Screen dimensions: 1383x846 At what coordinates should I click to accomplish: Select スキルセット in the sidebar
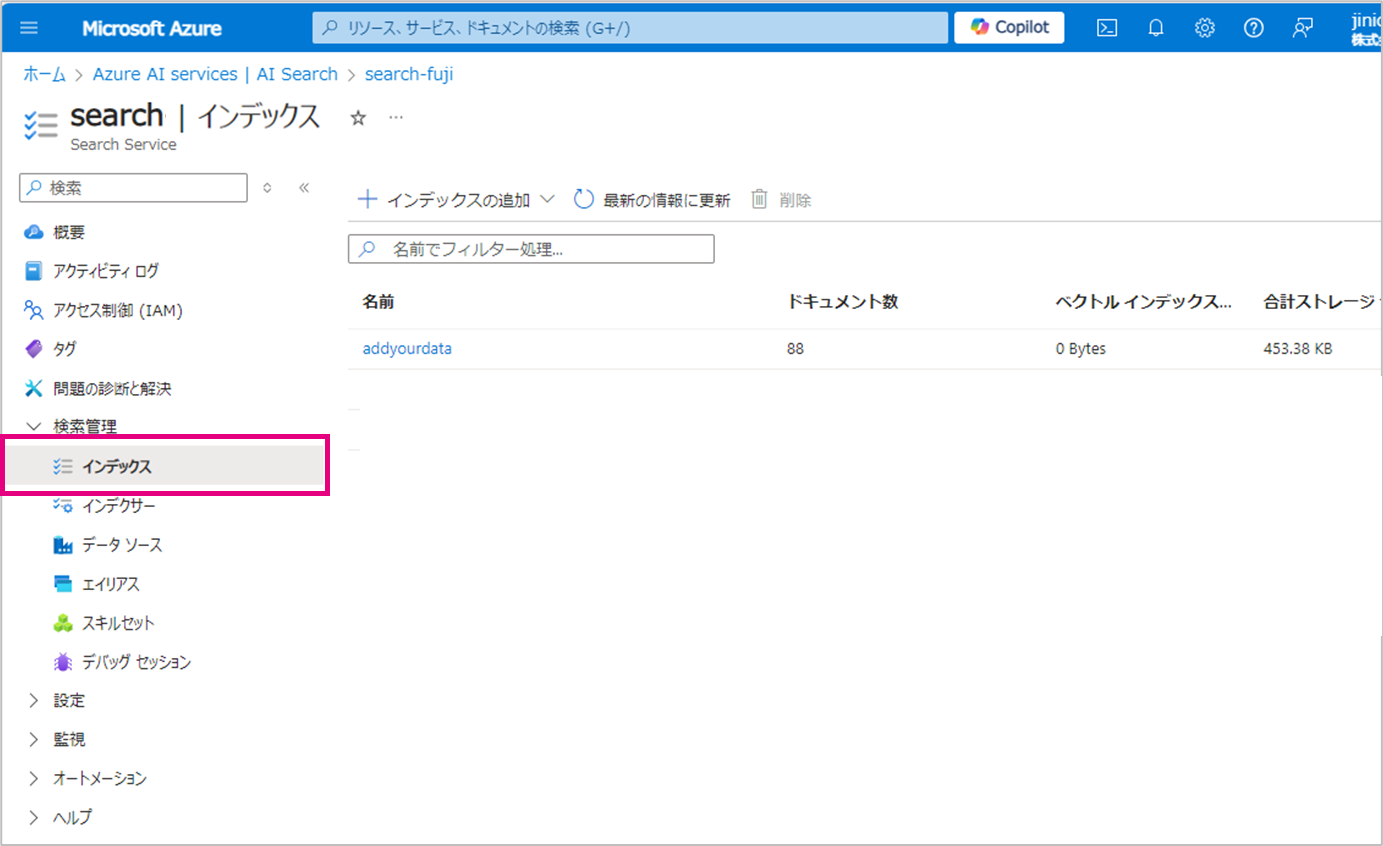(x=104, y=623)
